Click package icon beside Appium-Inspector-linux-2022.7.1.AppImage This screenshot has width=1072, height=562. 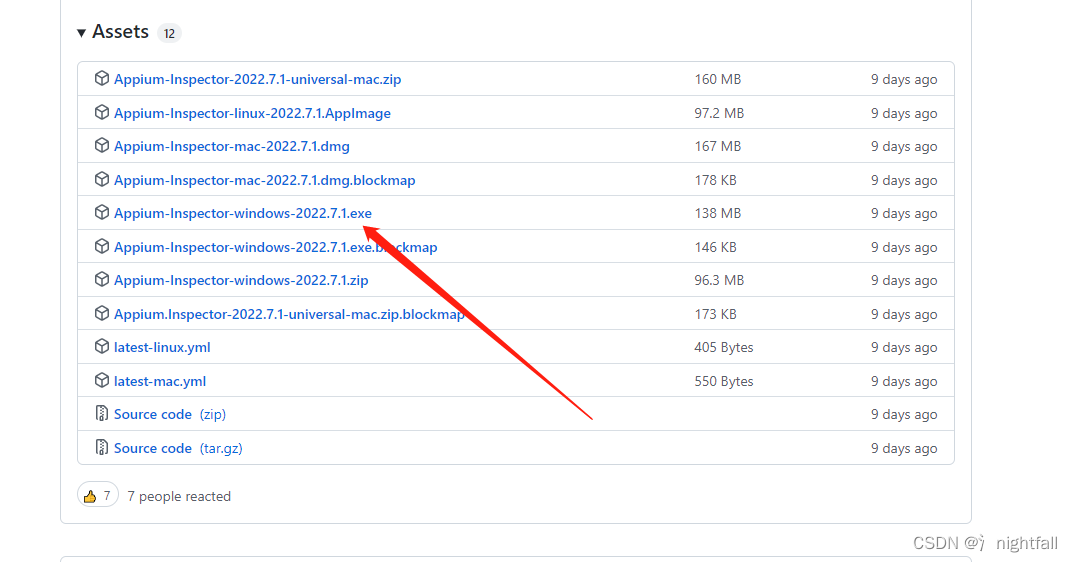[x=102, y=112]
